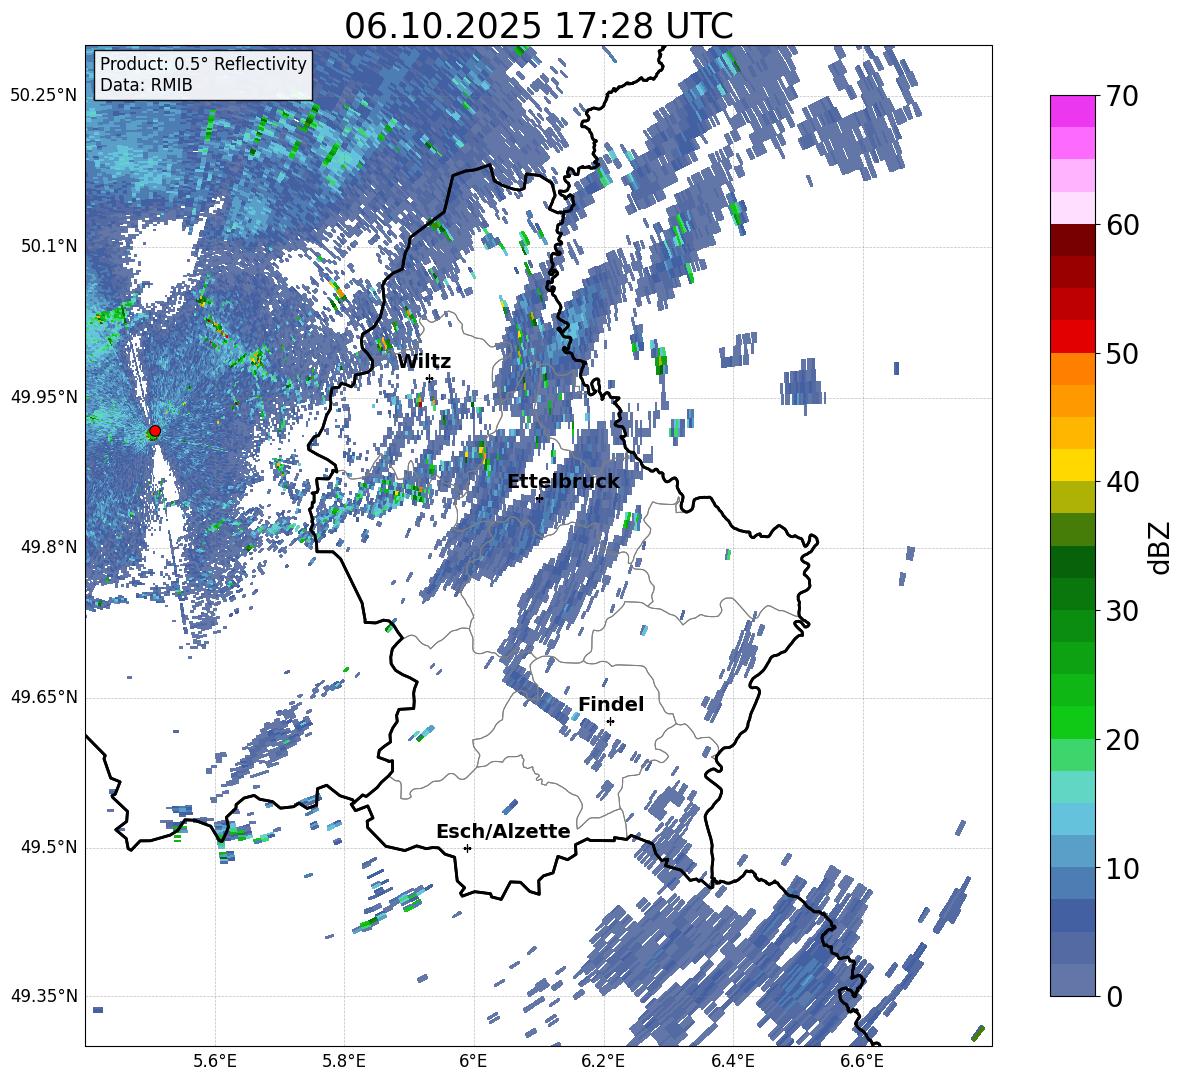Click the 30 tick on the colorbar
1184x1081 pixels.
(x=1121, y=611)
